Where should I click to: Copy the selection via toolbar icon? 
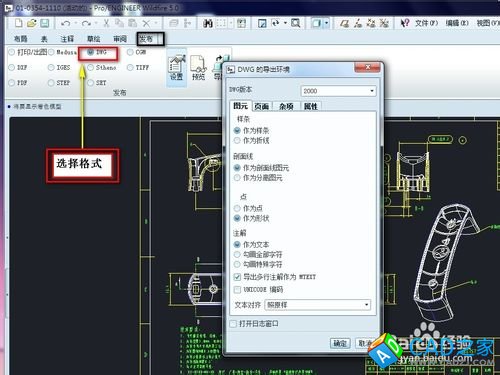(119, 23)
